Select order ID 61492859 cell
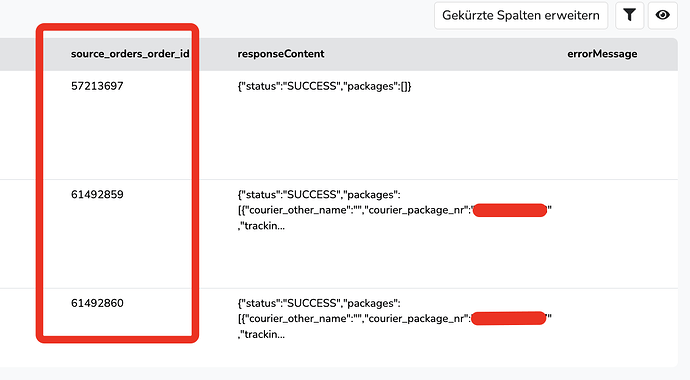 (97, 194)
